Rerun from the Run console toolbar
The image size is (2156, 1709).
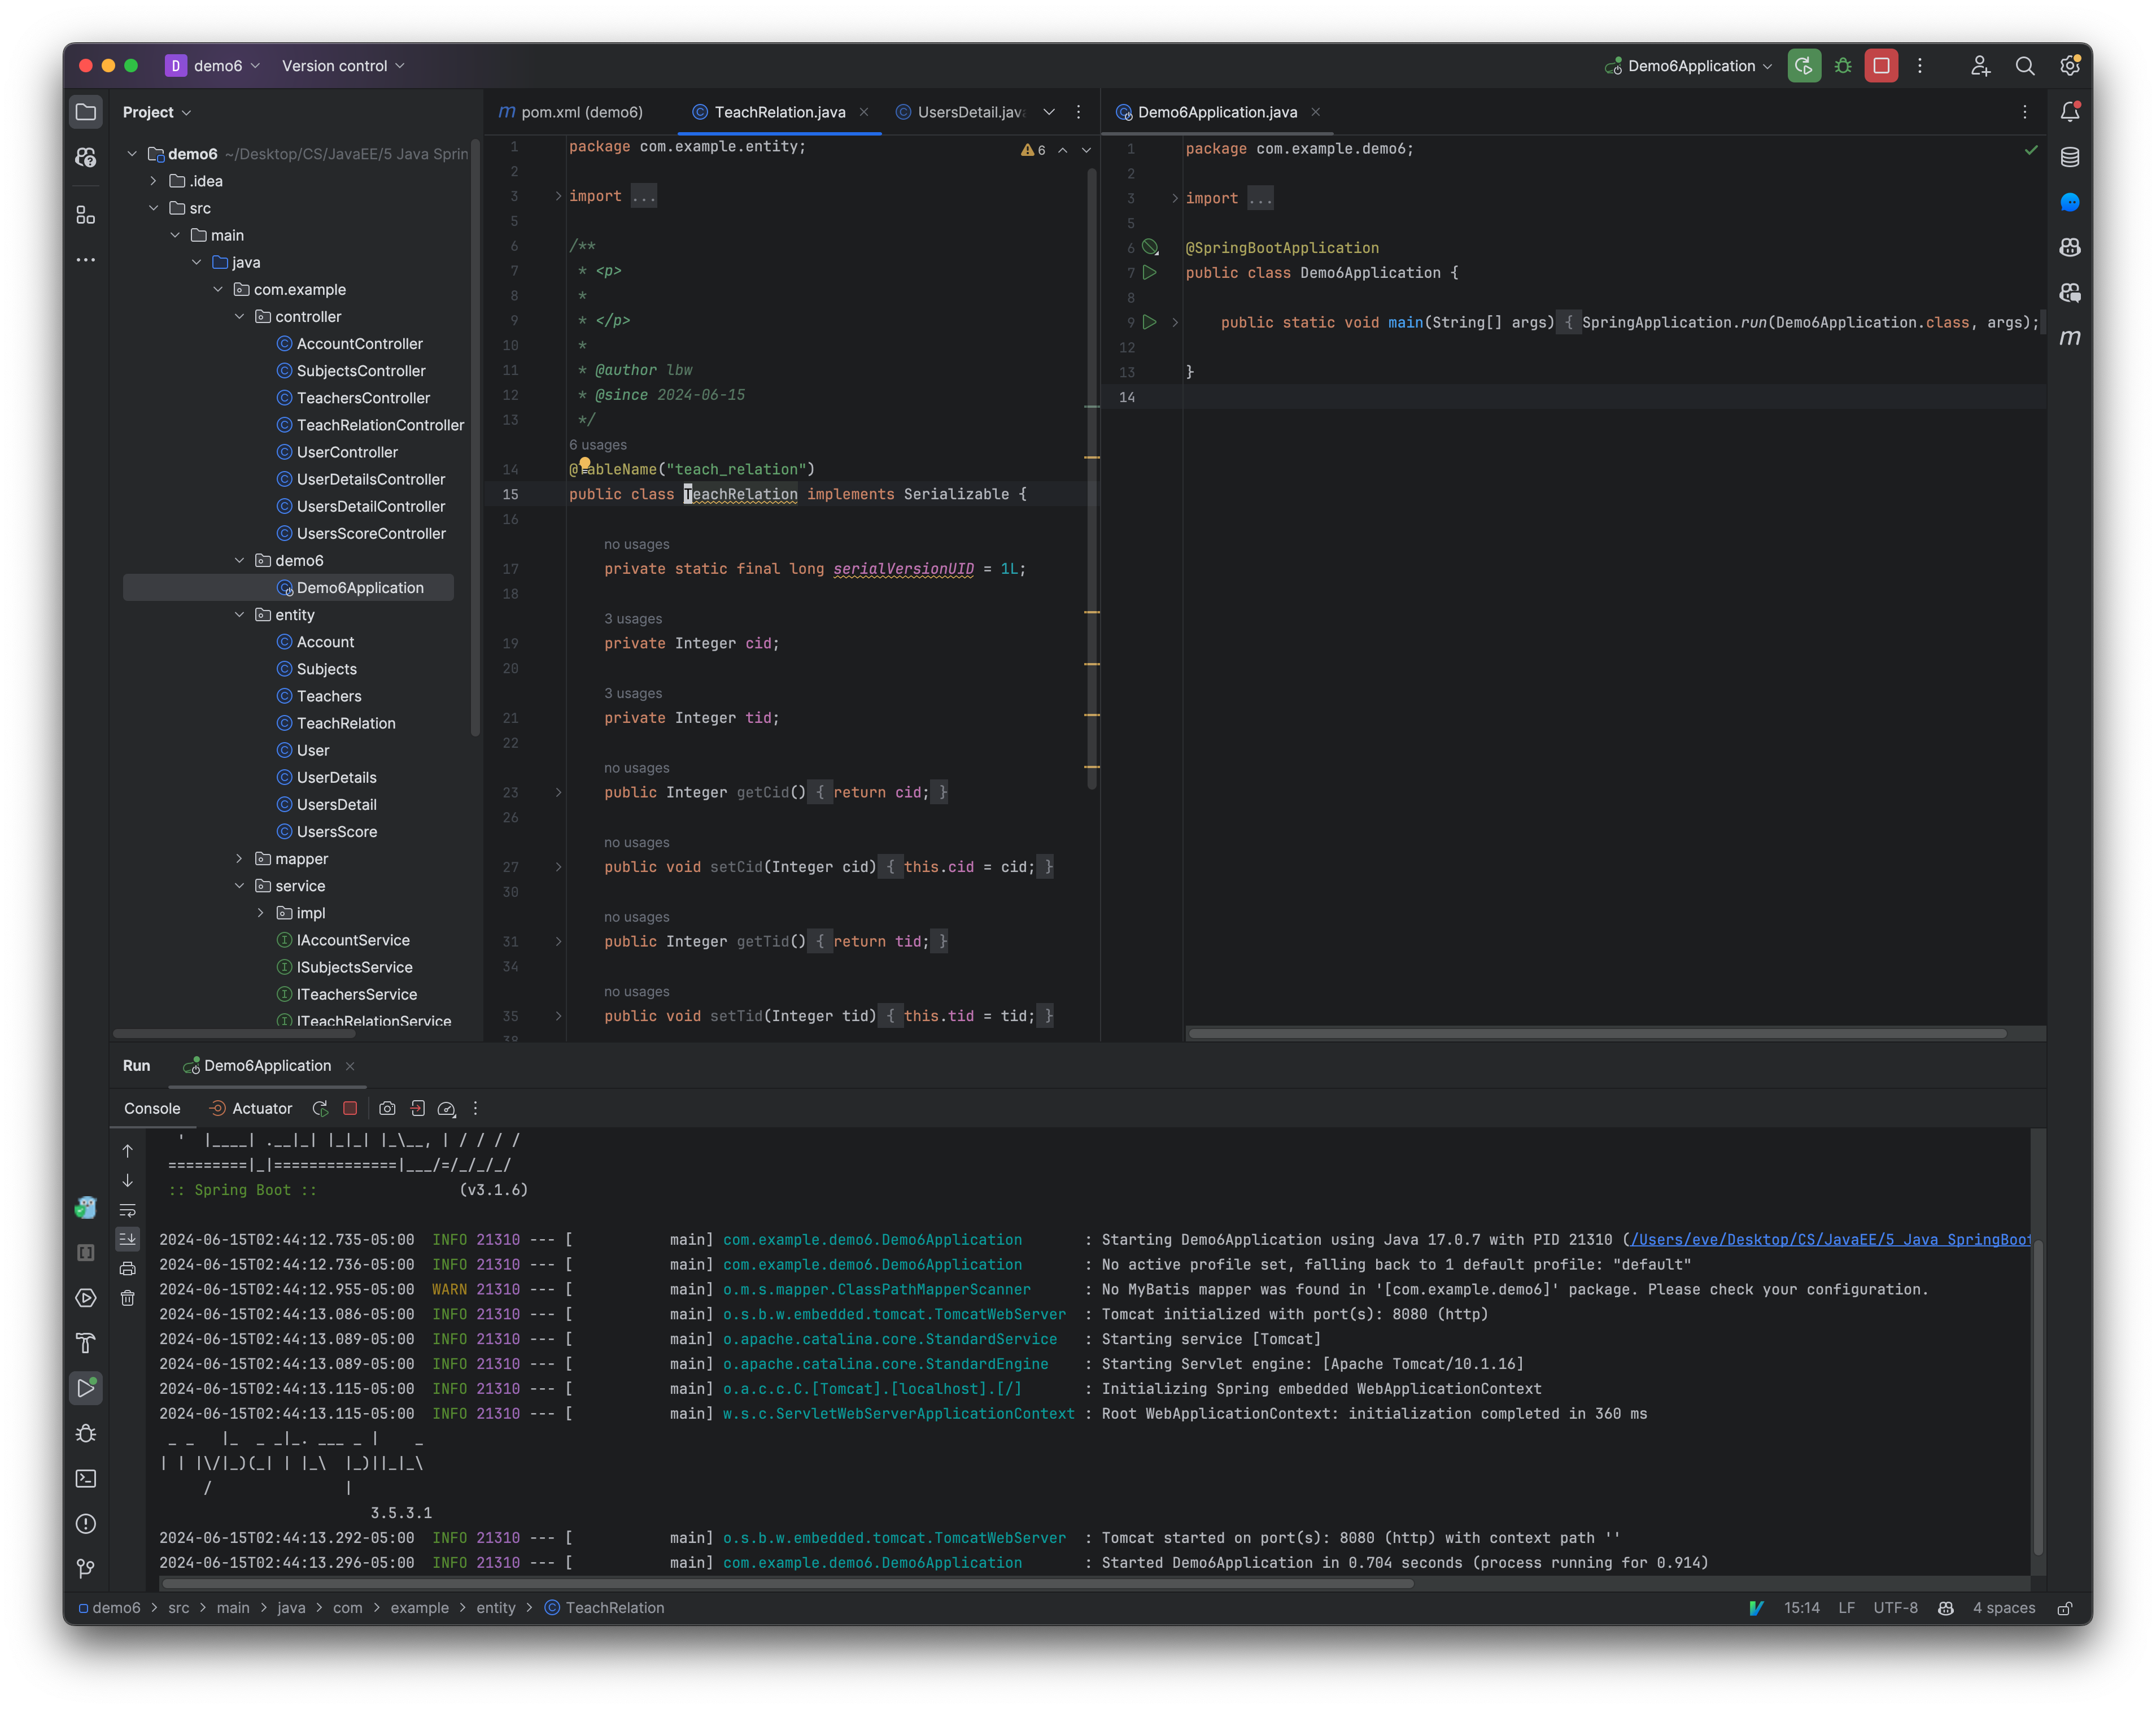coord(320,1108)
